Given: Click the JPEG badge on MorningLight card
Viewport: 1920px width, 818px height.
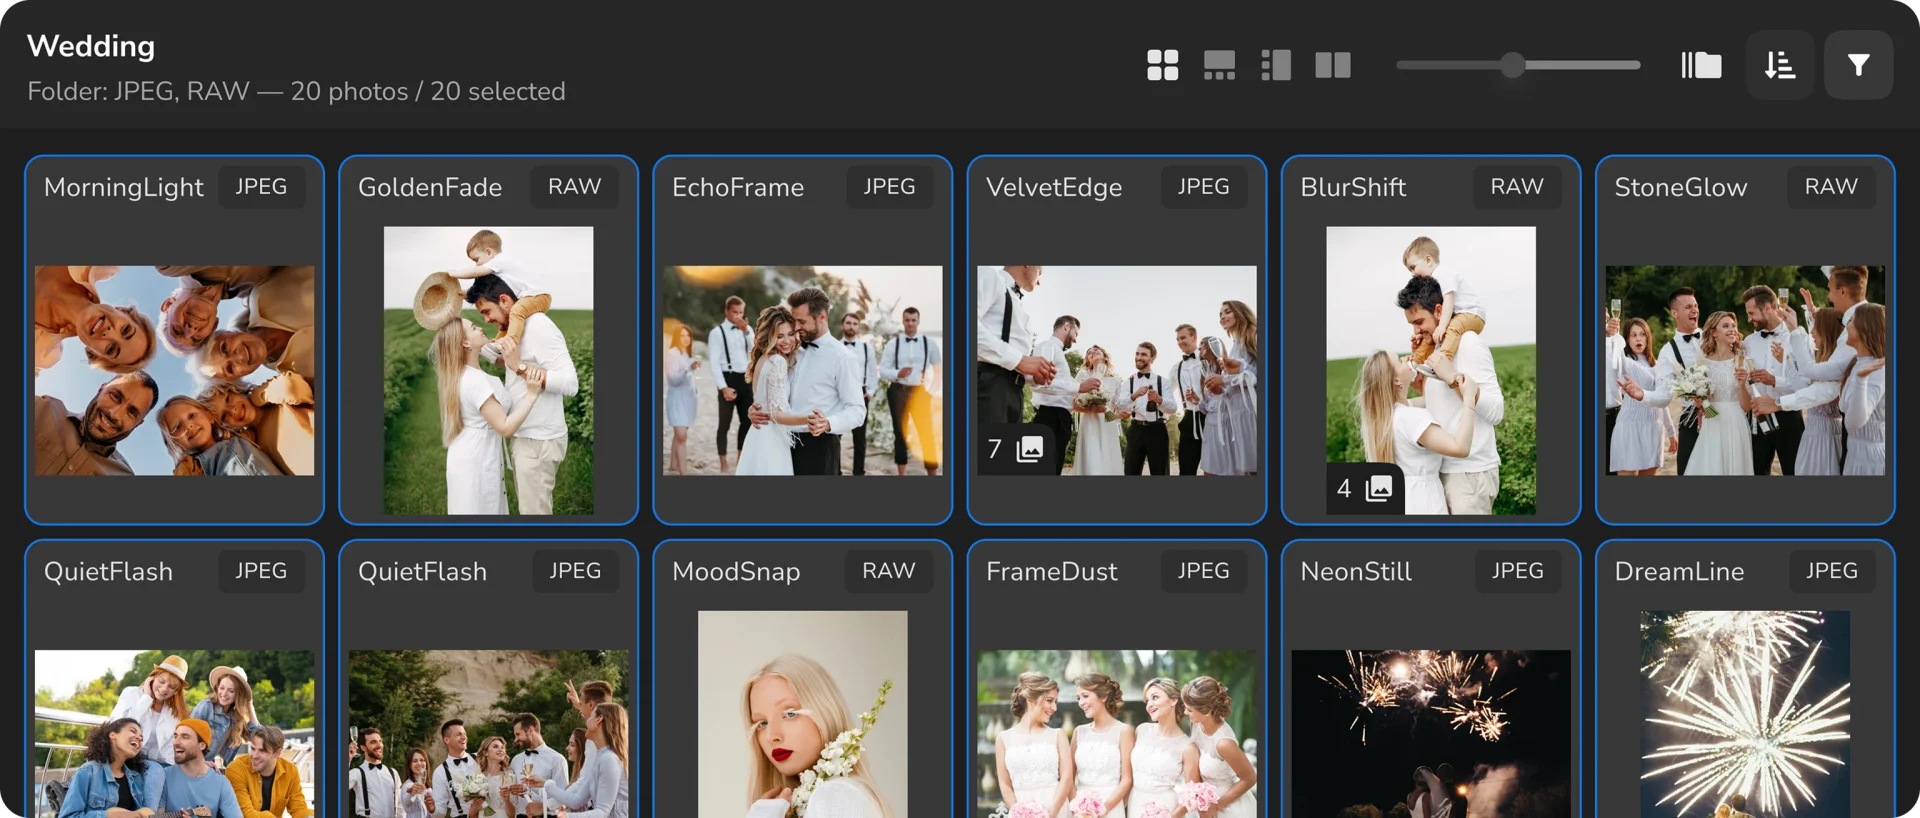Looking at the screenshot, I should [x=261, y=187].
